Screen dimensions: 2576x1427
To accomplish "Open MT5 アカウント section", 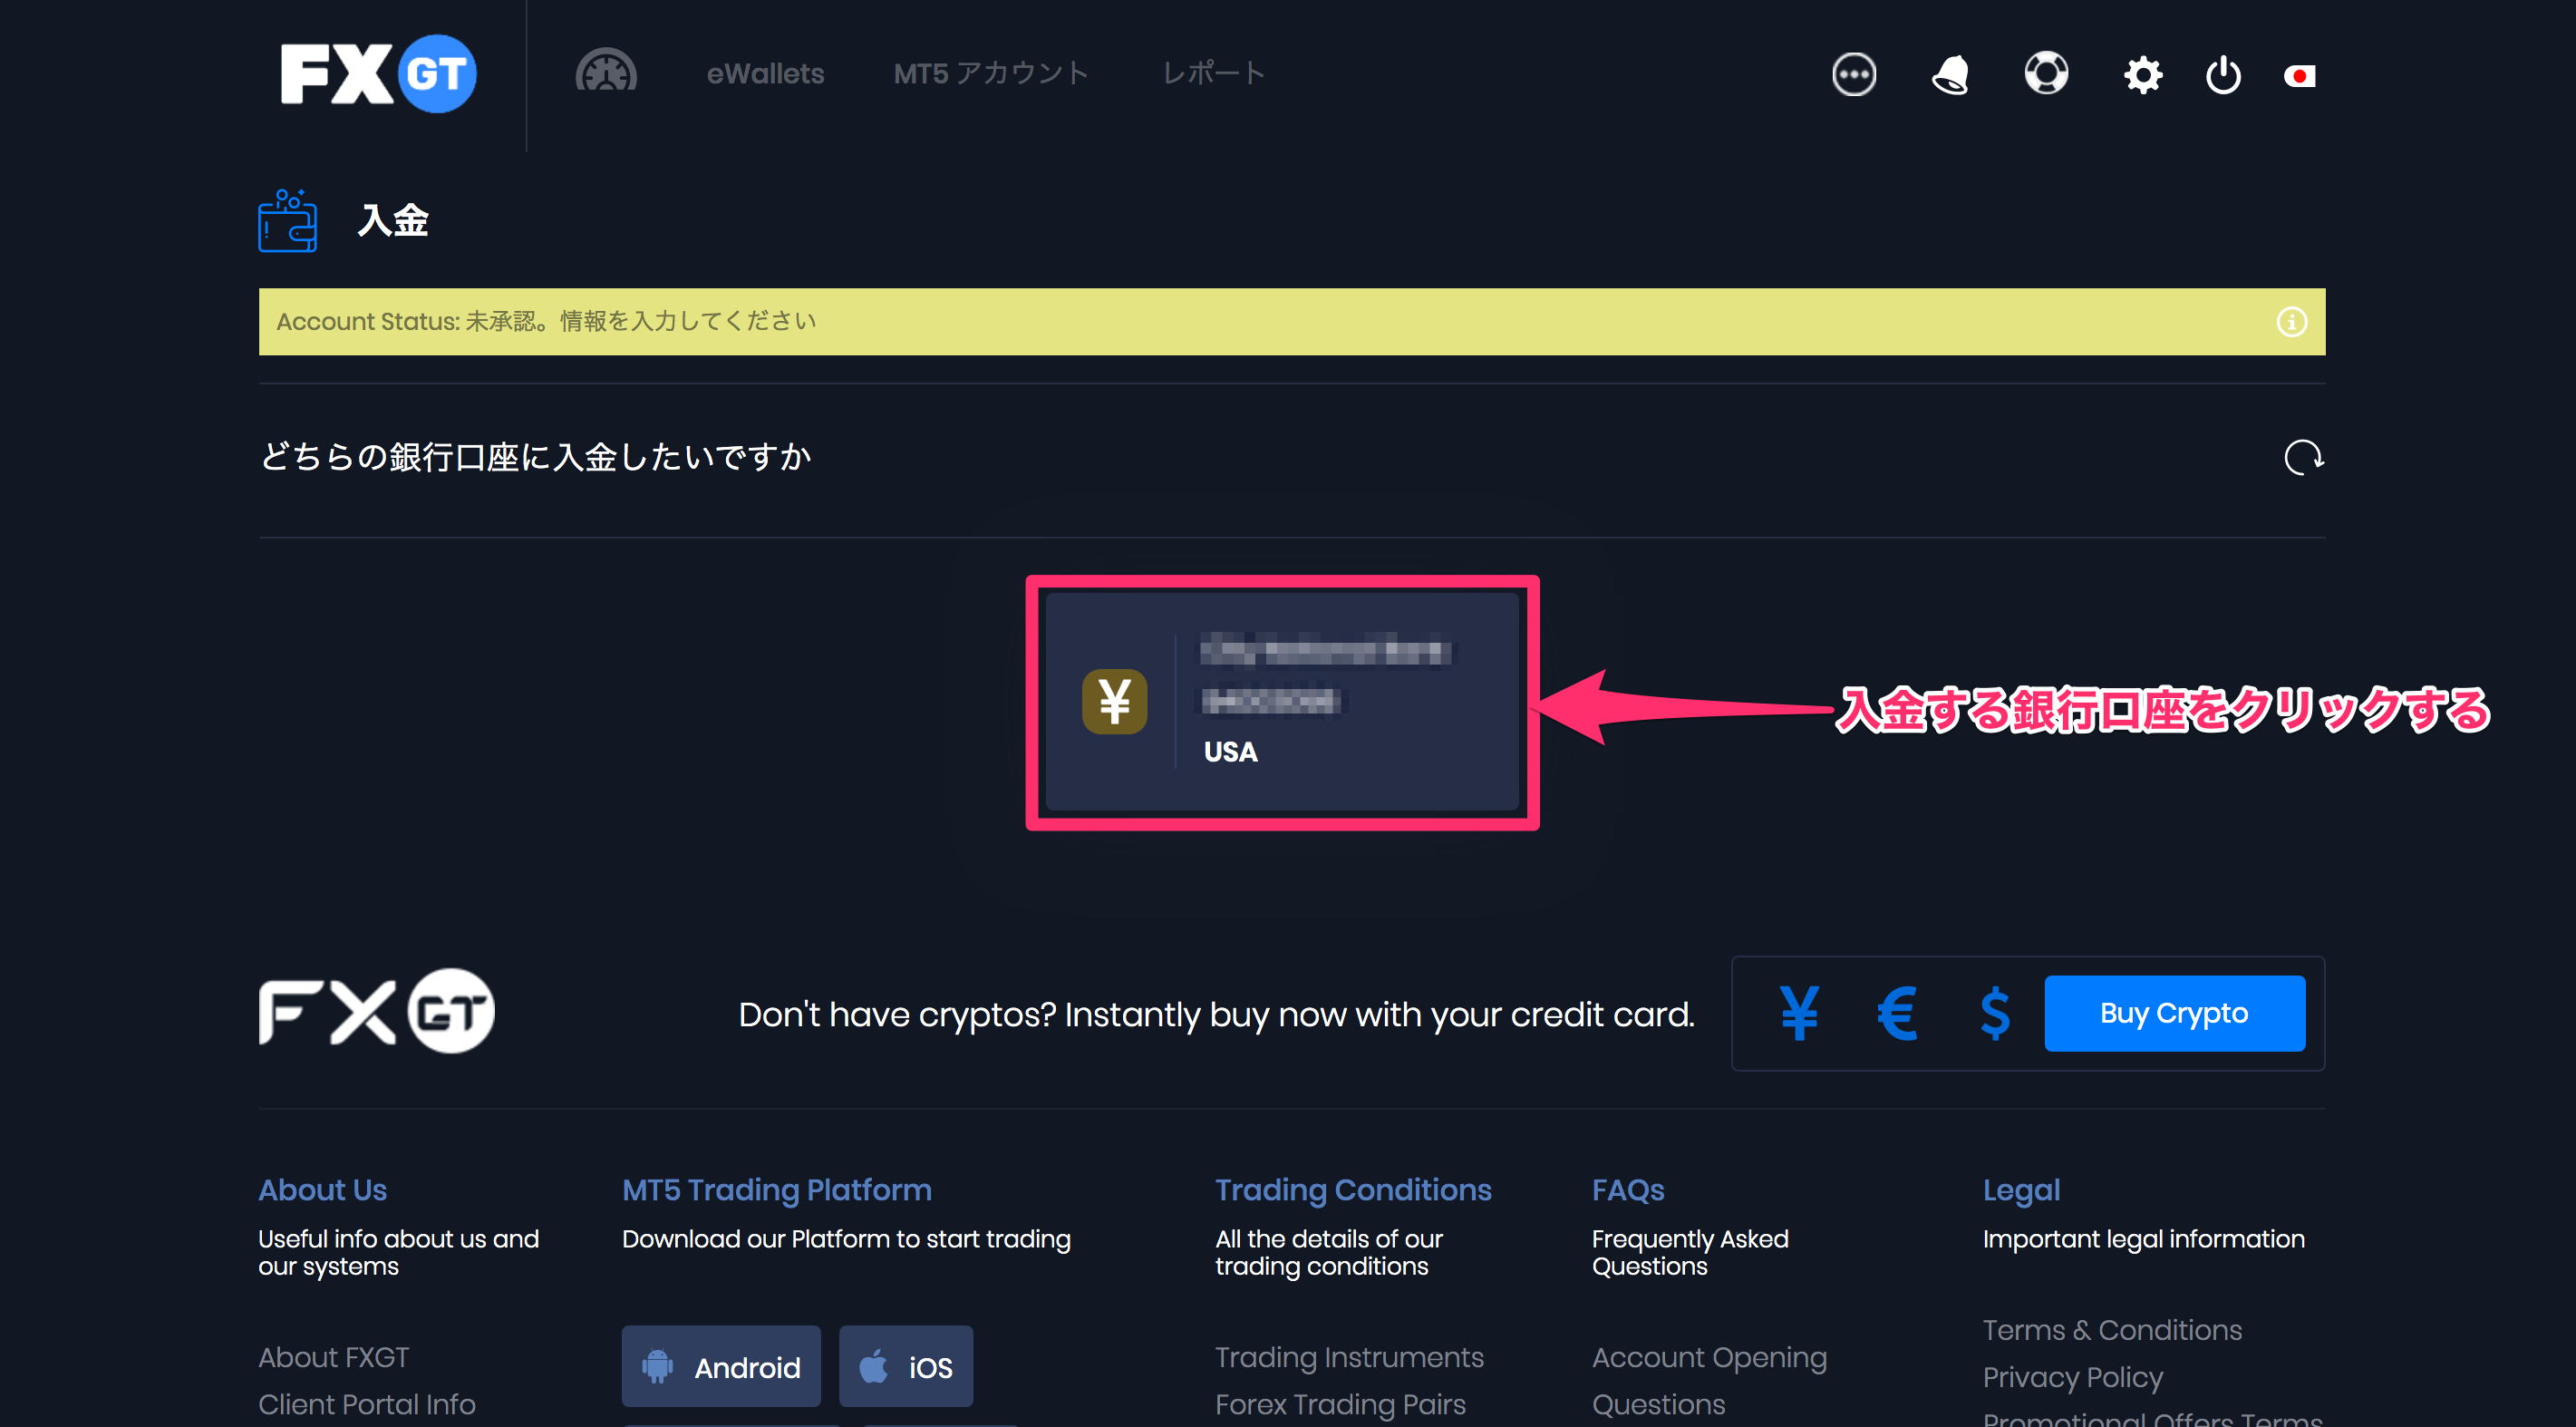I will pos(989,73).
